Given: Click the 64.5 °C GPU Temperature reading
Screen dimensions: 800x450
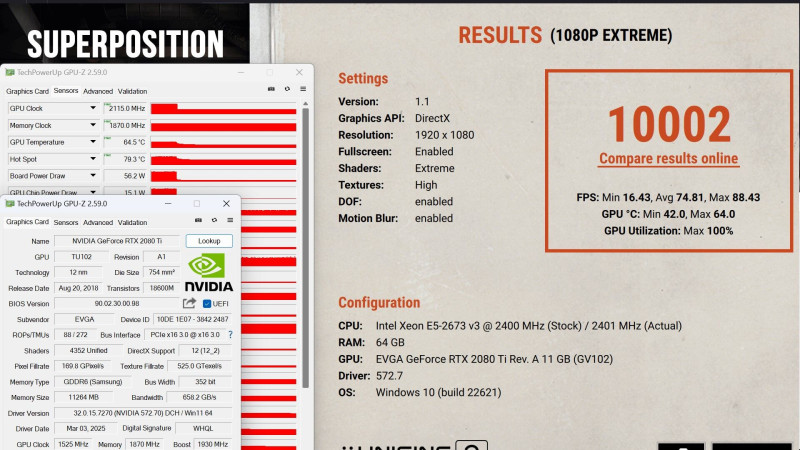Looking at the screenshot, I should click(126, 142).
